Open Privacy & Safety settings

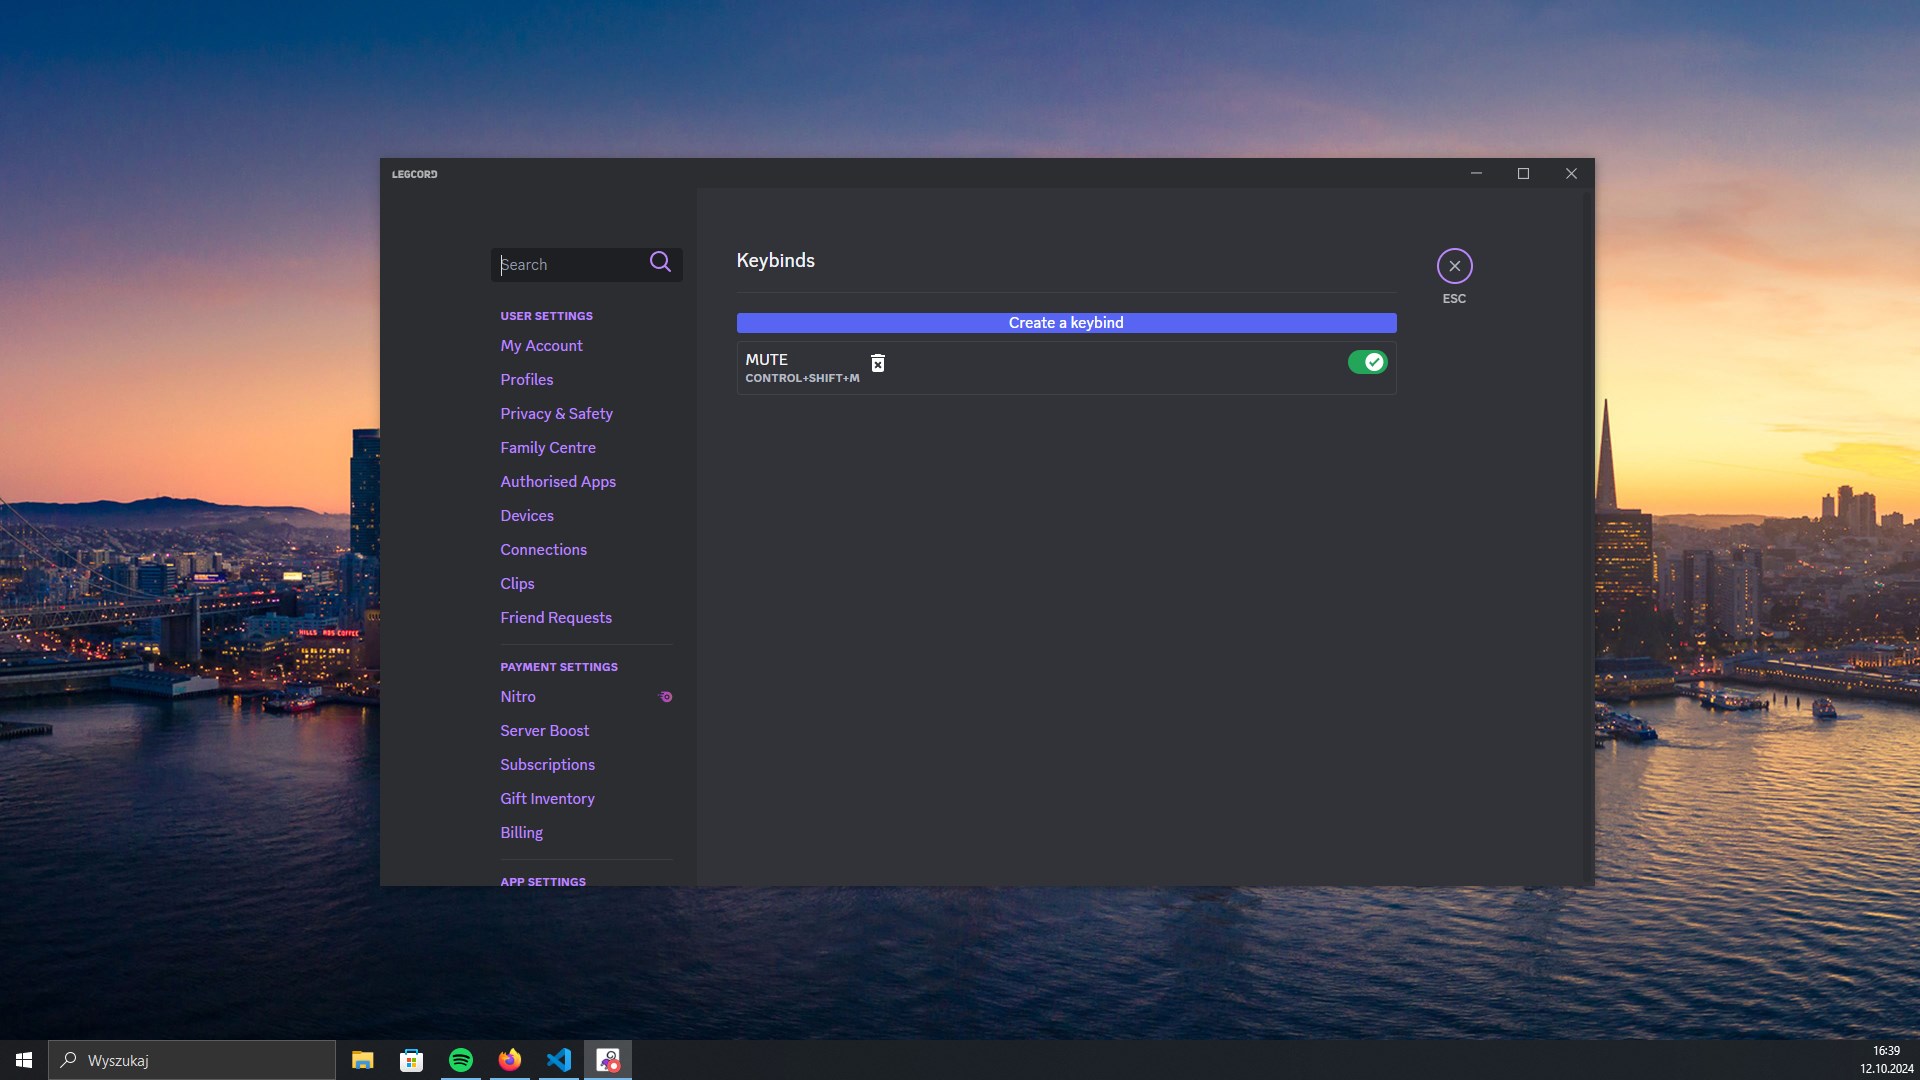[556, 413]
